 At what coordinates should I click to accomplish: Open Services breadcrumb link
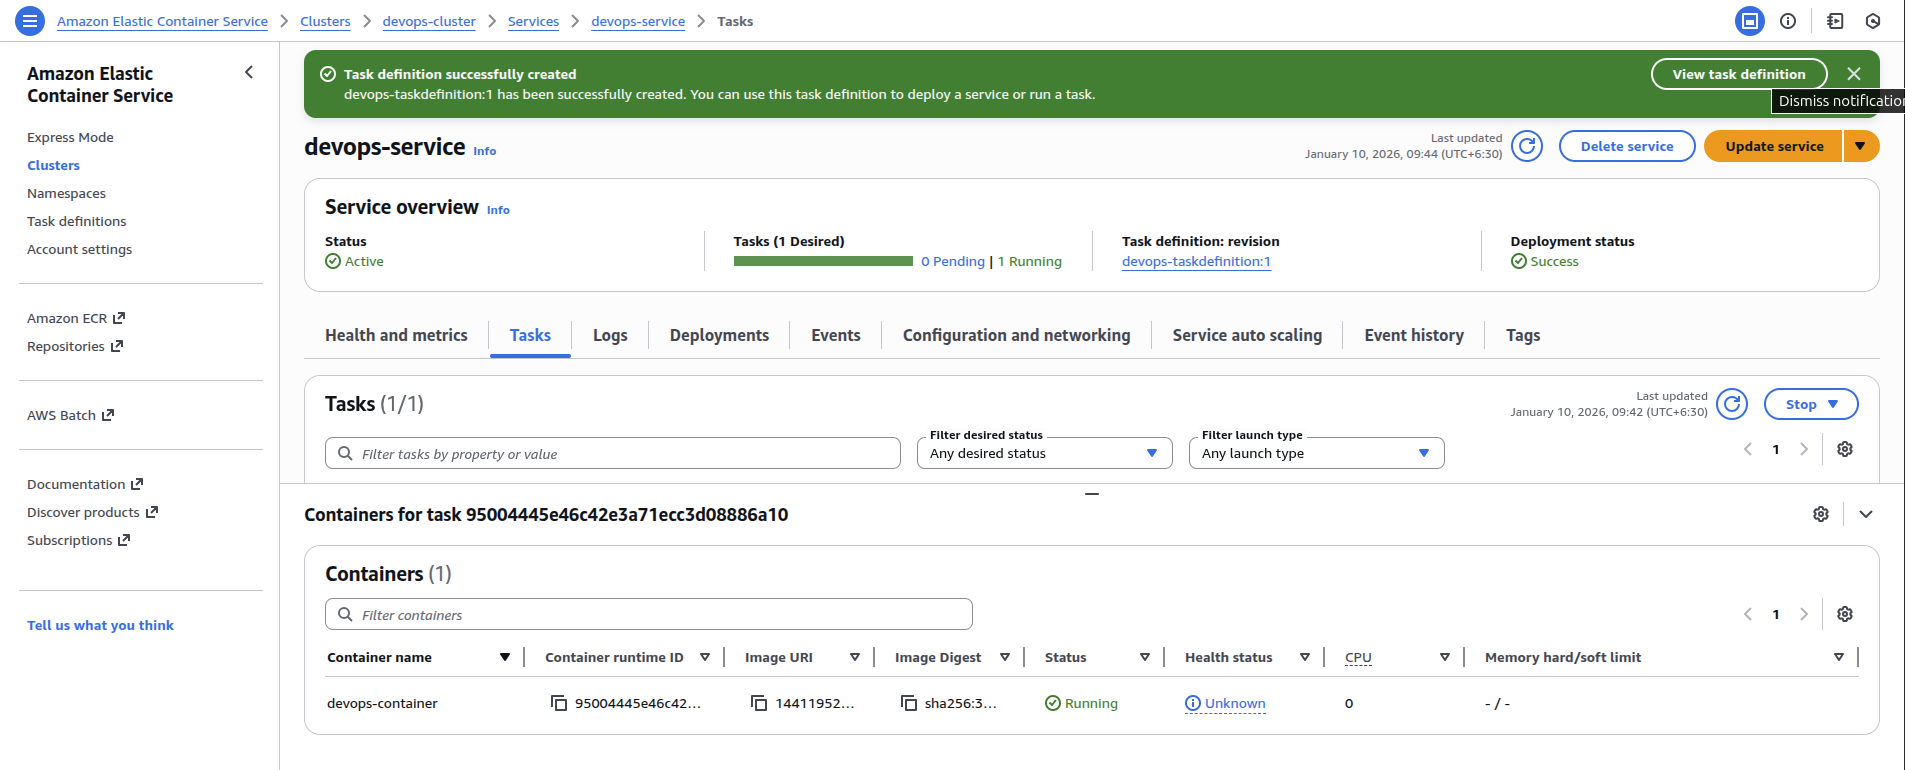(x=533, y=21)
